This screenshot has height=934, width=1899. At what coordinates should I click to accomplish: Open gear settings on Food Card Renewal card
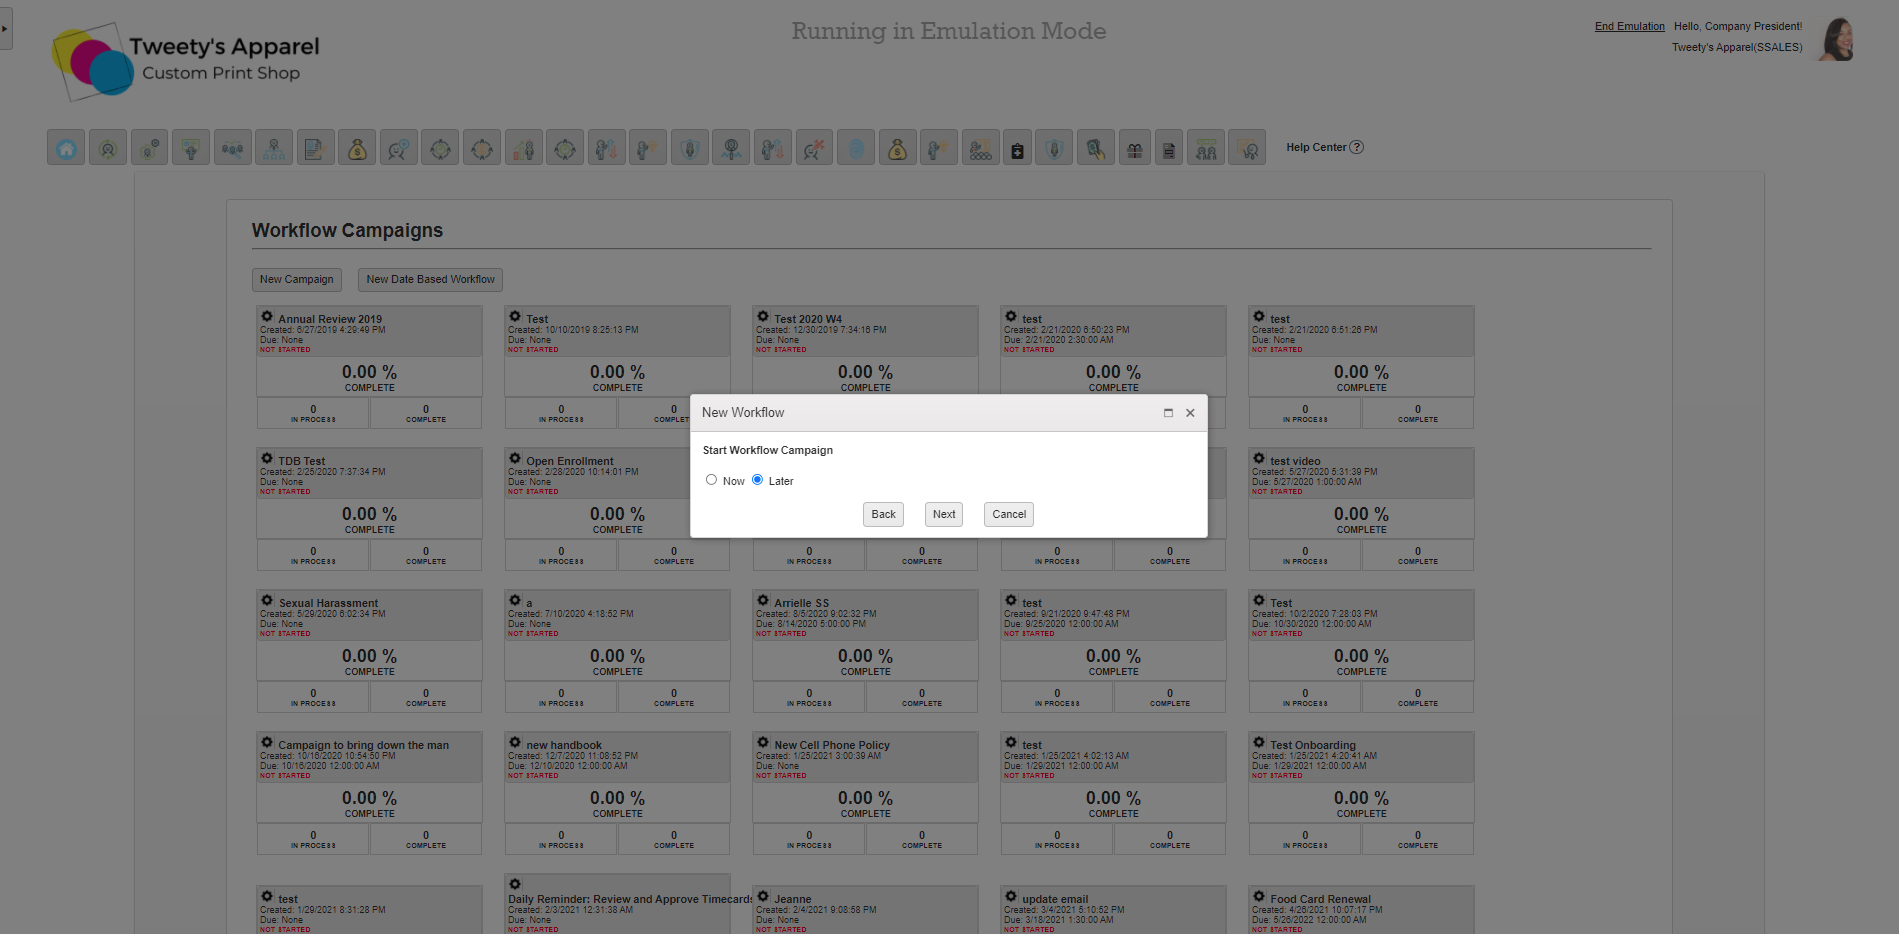point(1259,896)
